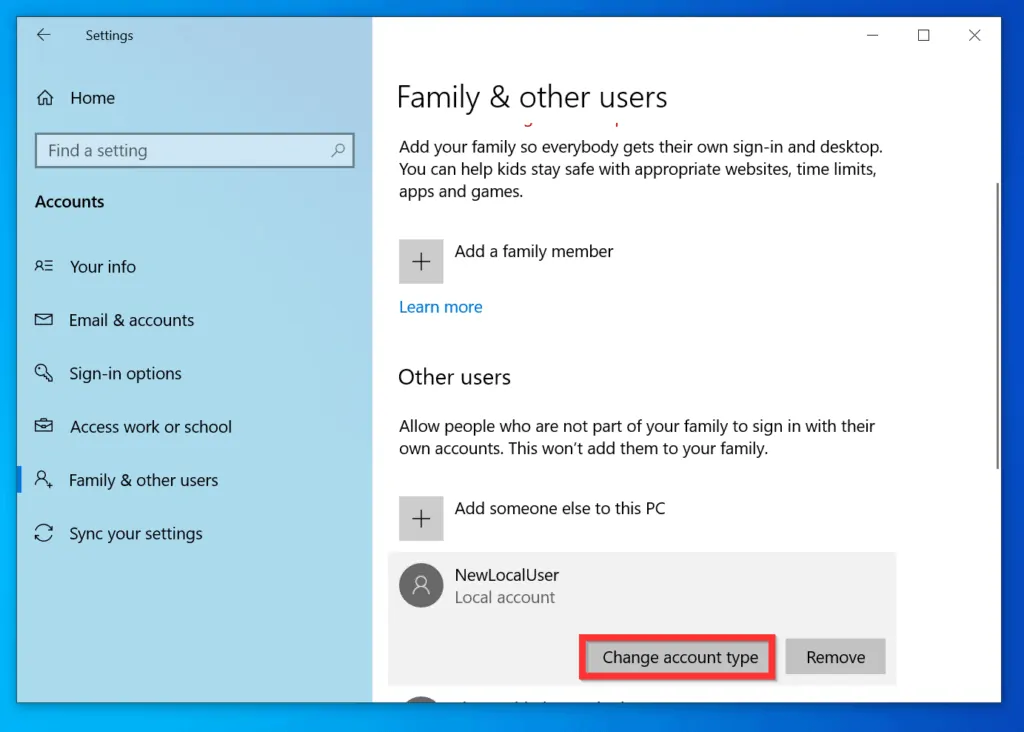Click the vertical scrollbar thumb
The height and width of the screenshot is (732, 1024).
click(997, 325)
